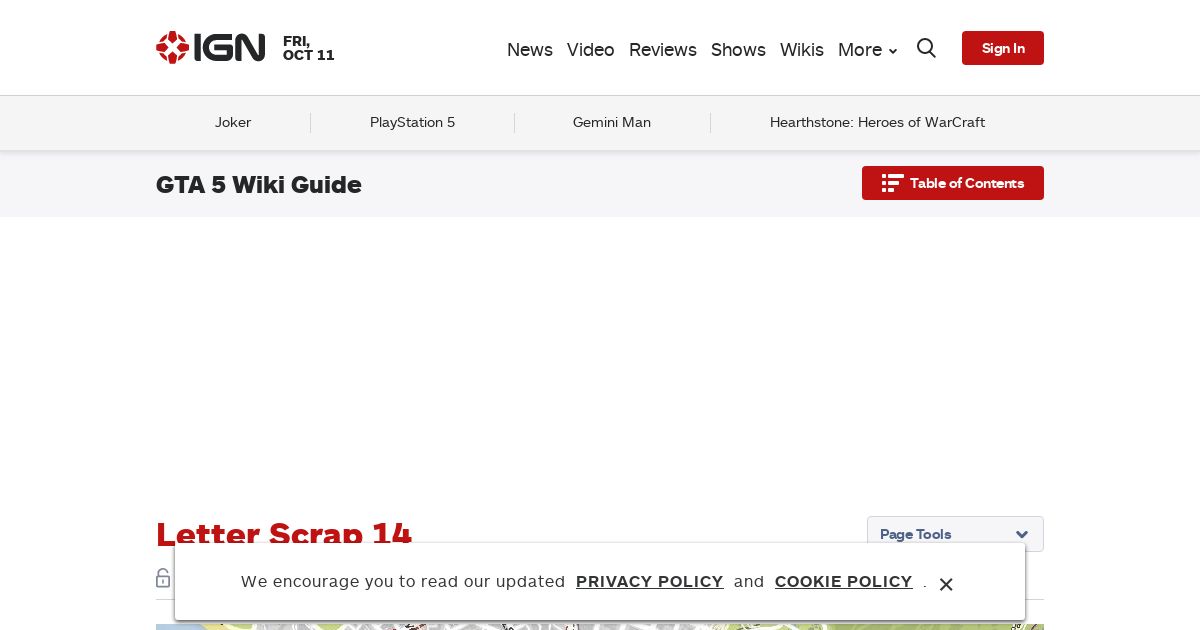Expand the Page Tools dropdown

point(955,534)
